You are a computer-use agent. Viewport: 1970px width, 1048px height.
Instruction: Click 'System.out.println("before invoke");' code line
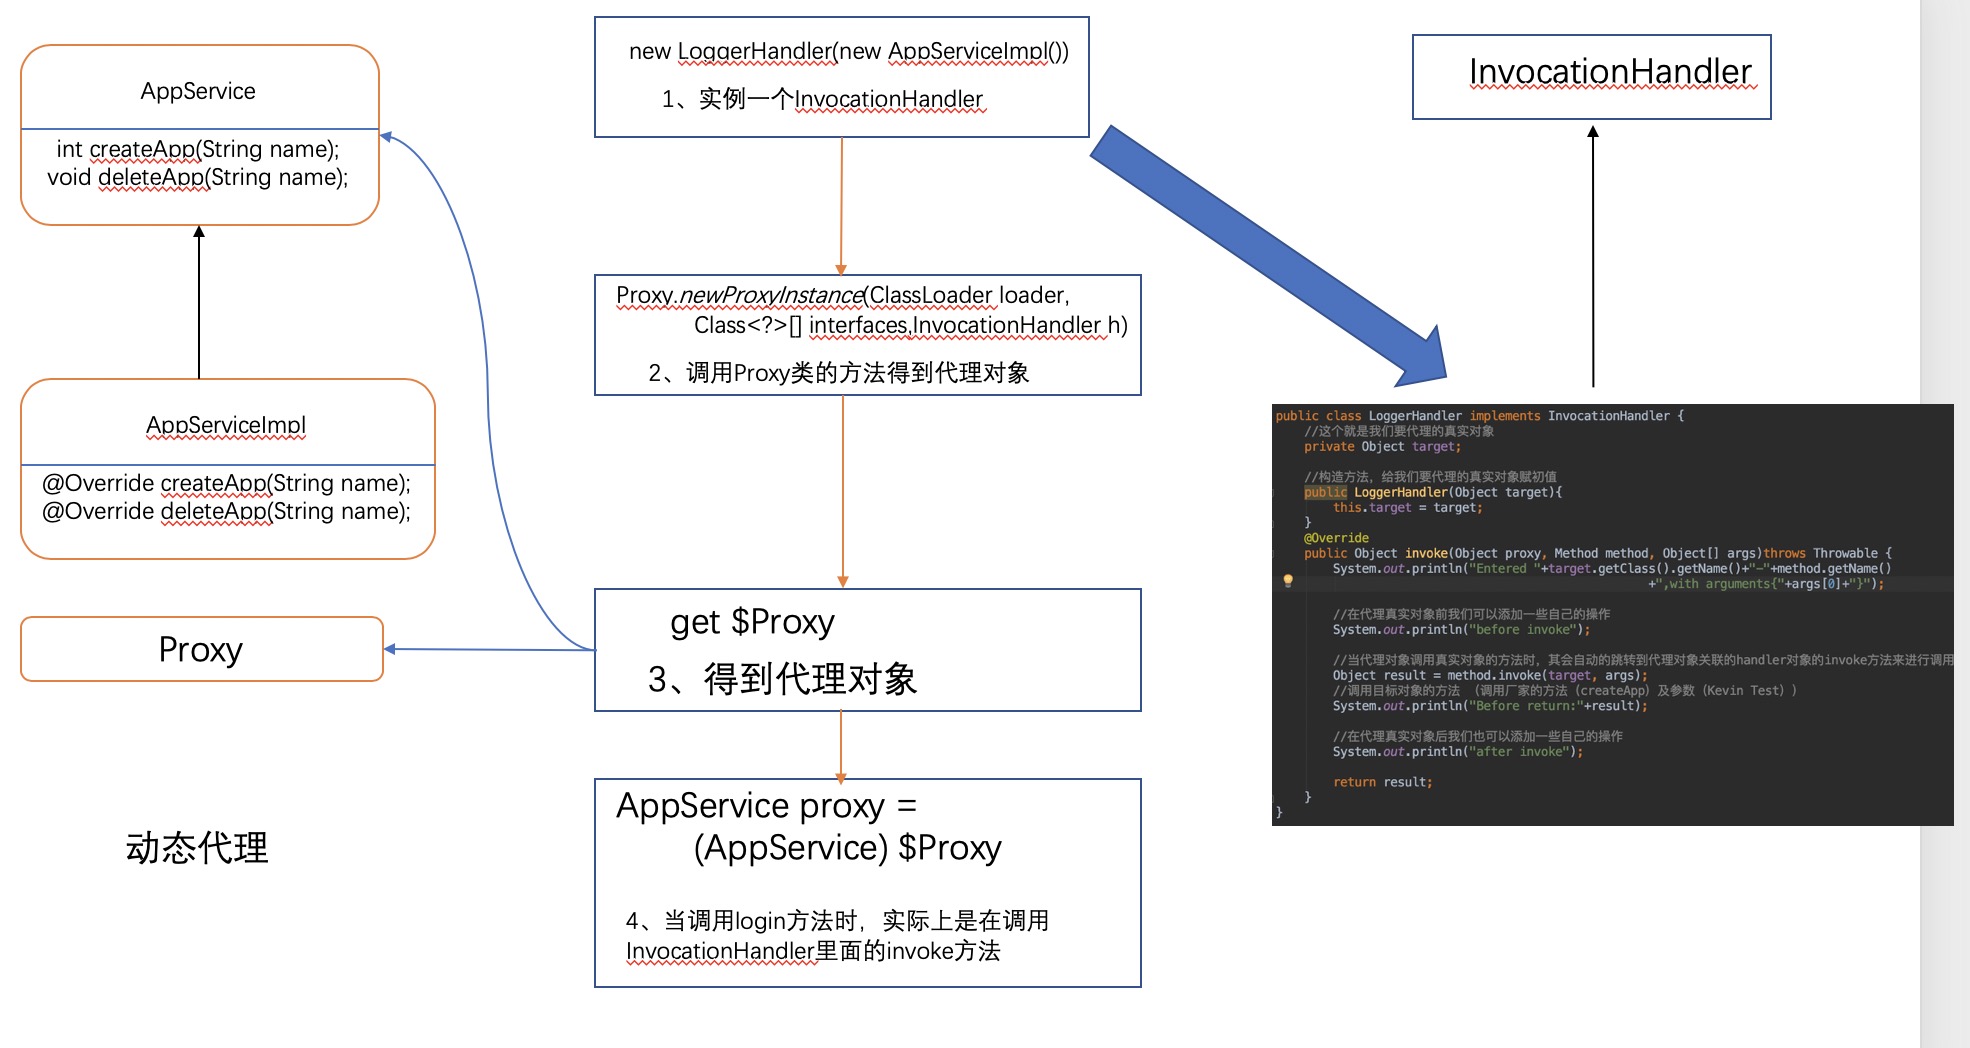(1461, 630)
